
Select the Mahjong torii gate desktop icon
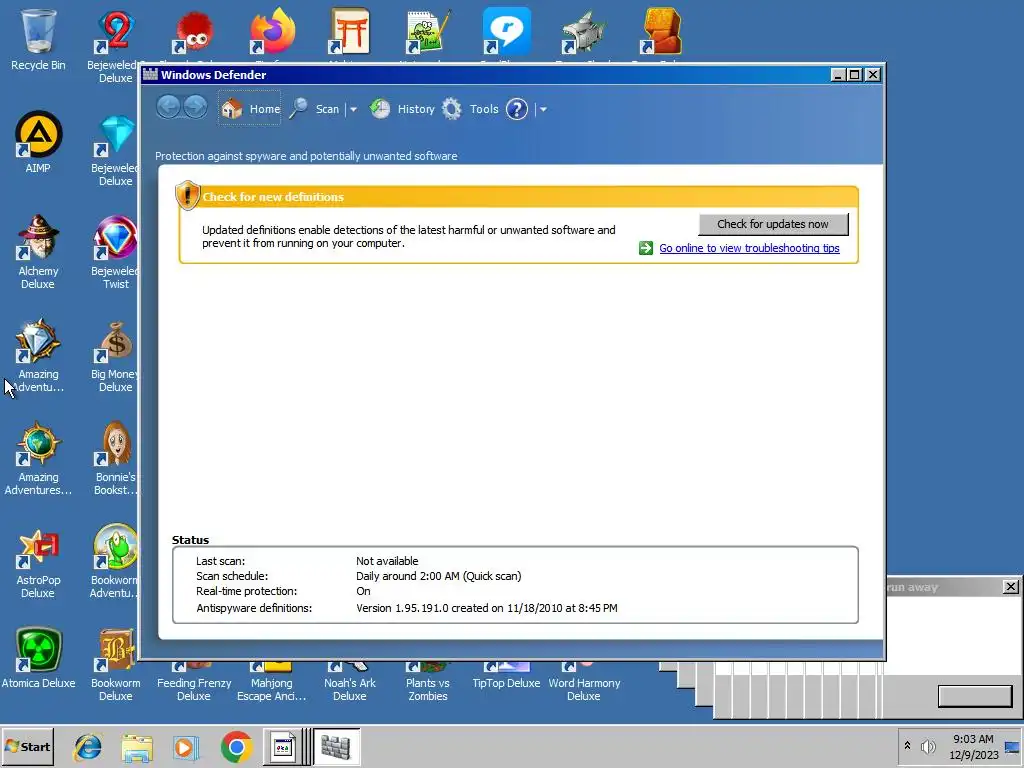coord(349,31)
